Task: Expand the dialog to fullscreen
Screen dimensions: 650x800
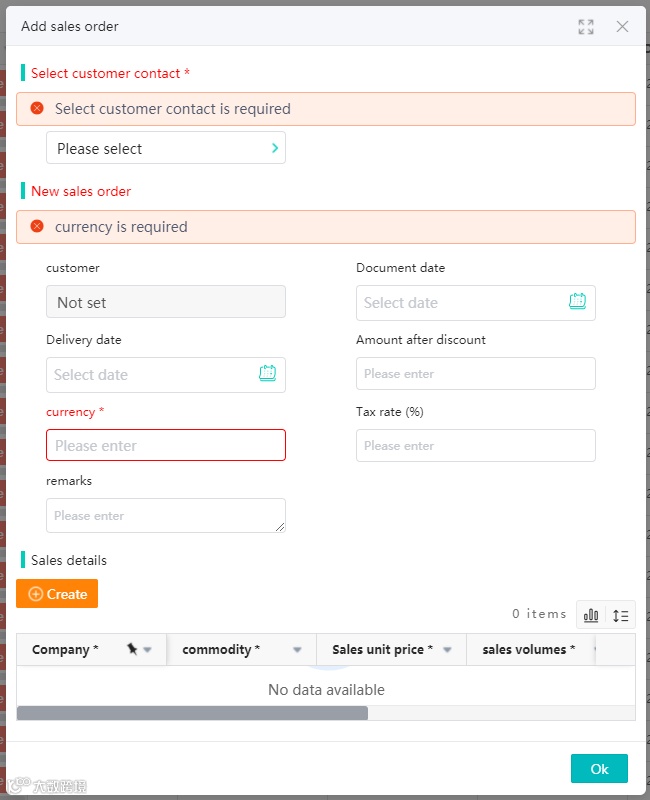Action: [586, 27]
